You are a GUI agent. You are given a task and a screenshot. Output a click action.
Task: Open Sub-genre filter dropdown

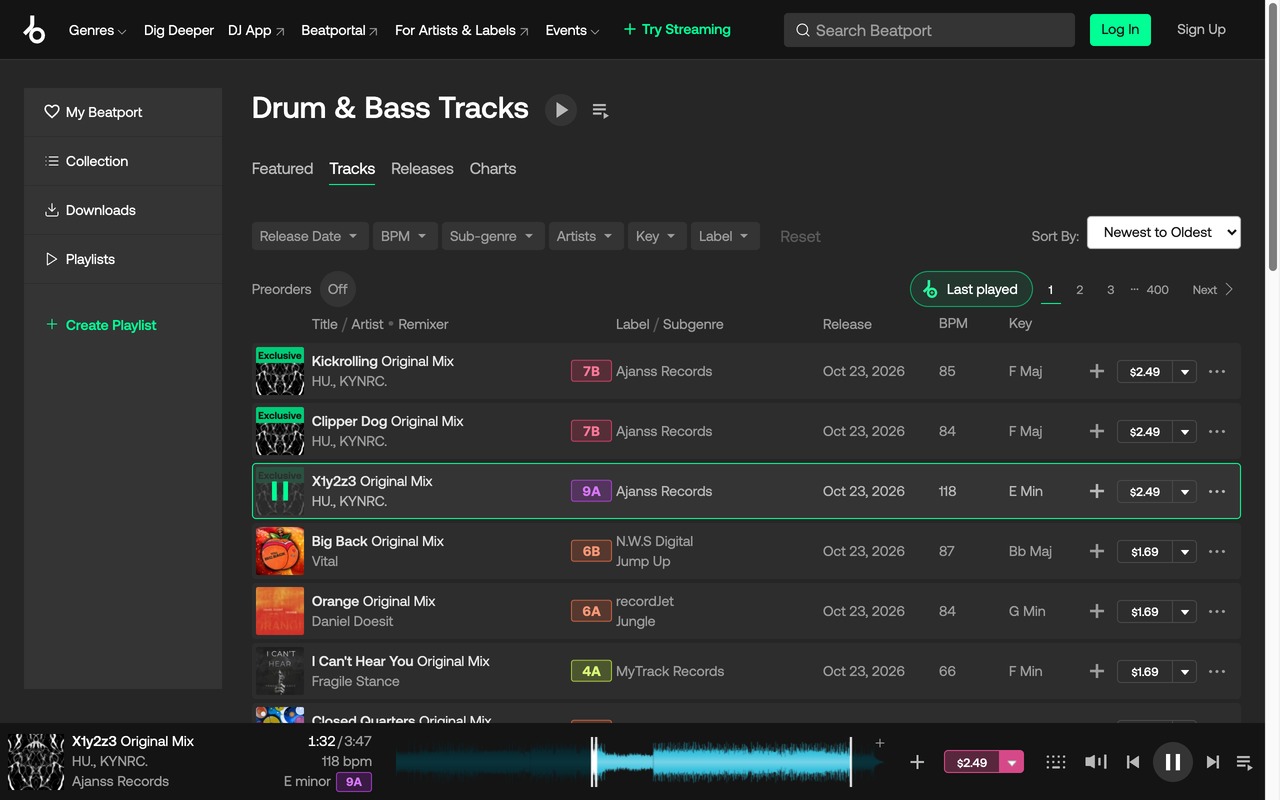(493, 236)
